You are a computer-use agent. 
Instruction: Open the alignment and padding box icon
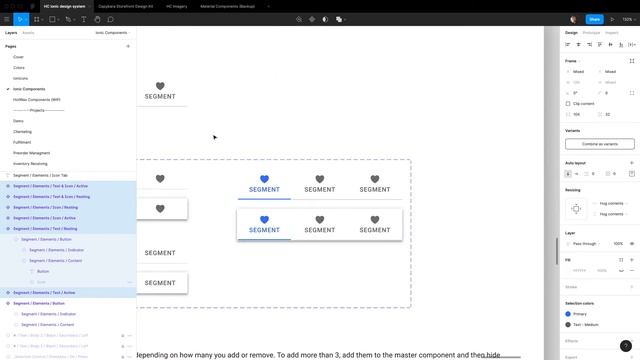(x=632, y=173)
